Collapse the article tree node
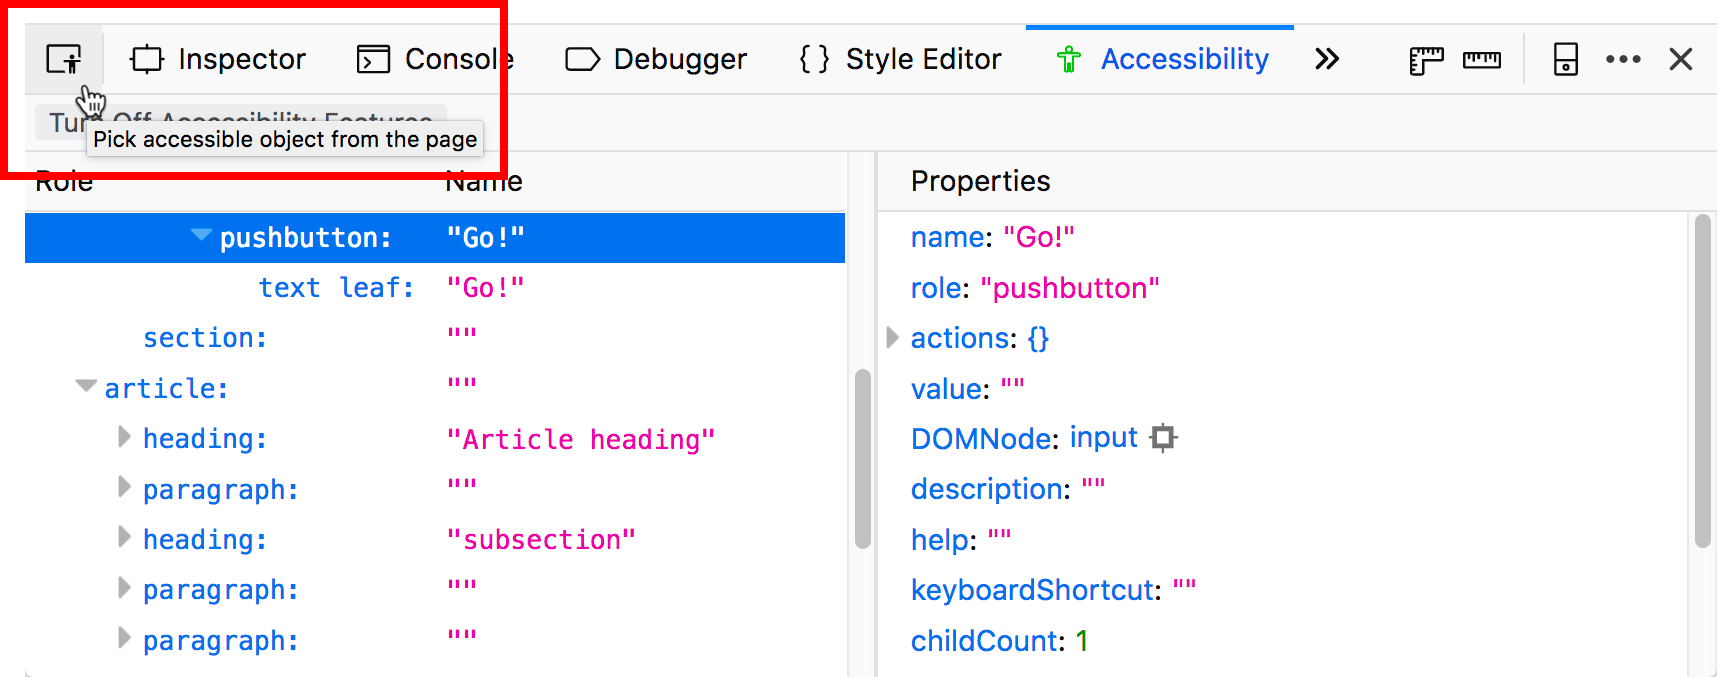This screenshot has height=677, width=1717. coord(86,386)
